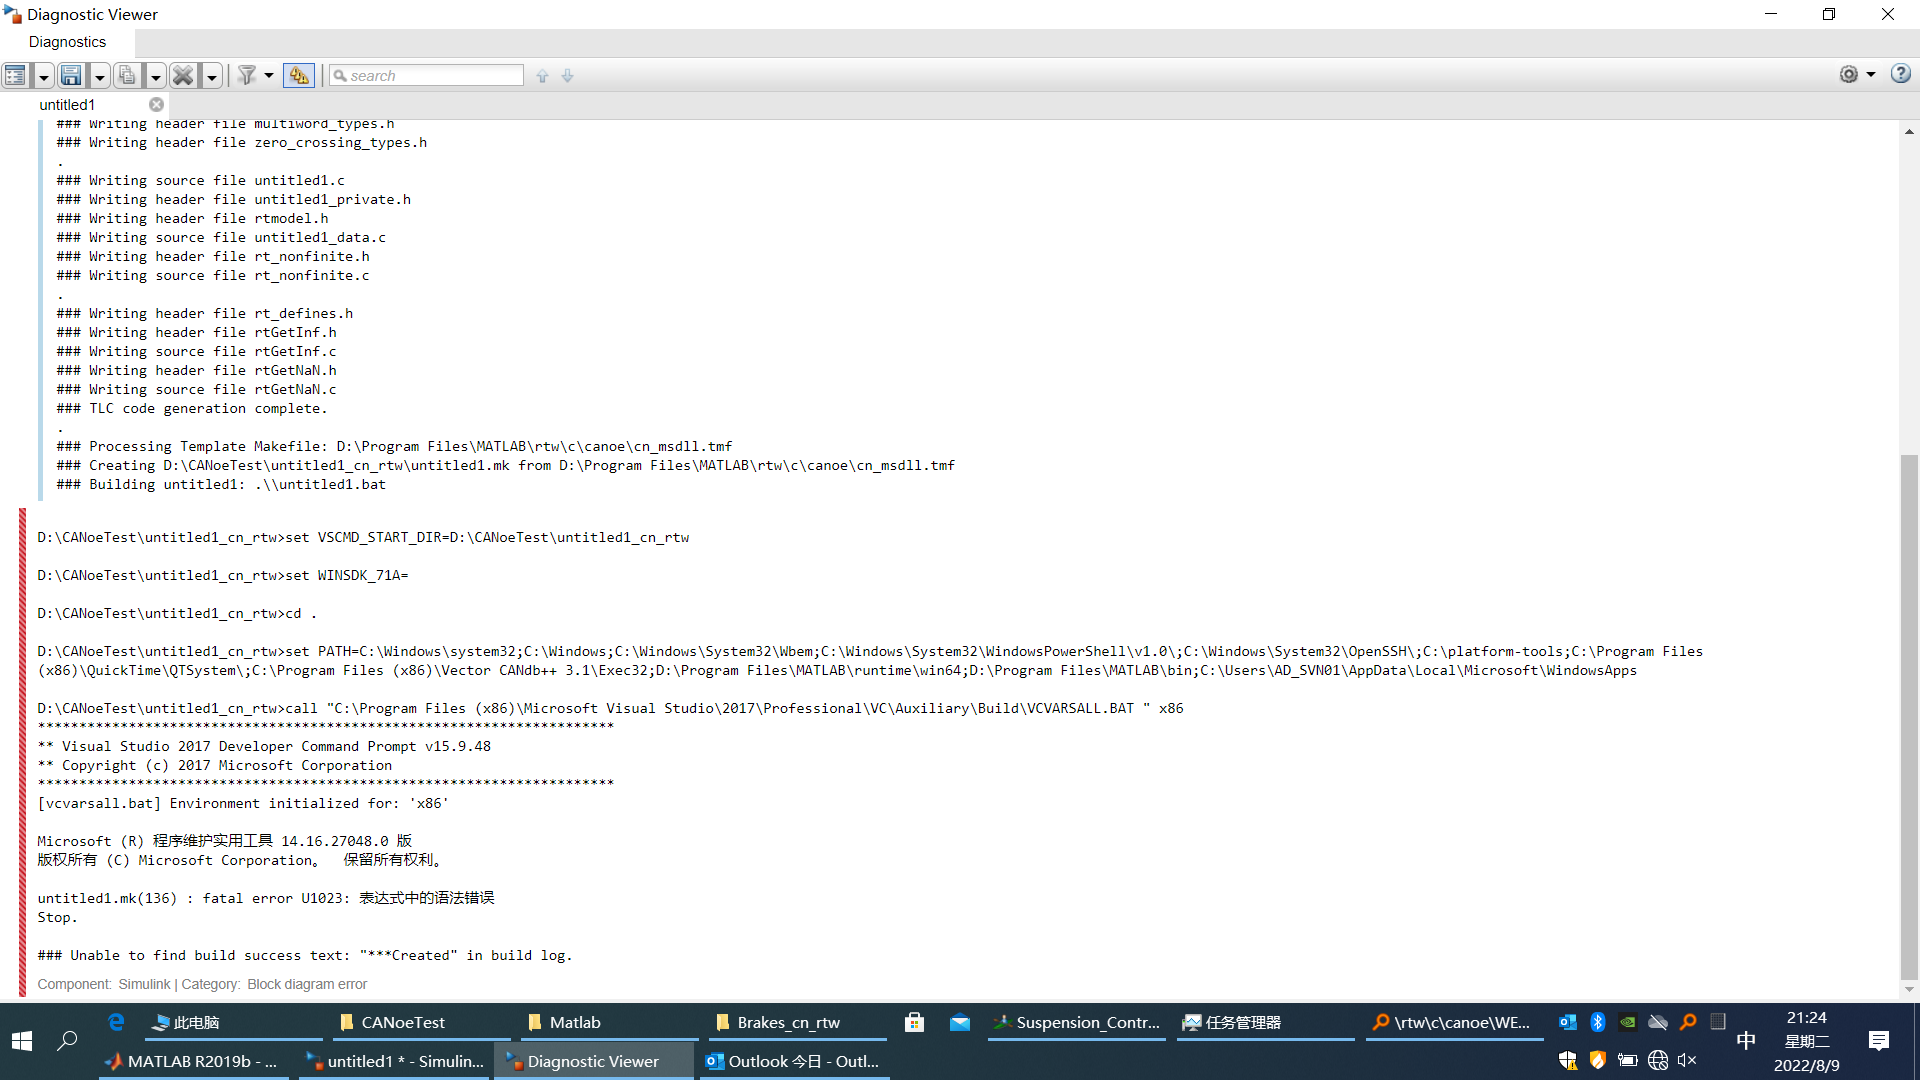Click the diagnostic viewer navigation dropdown

tap(44, 75)
